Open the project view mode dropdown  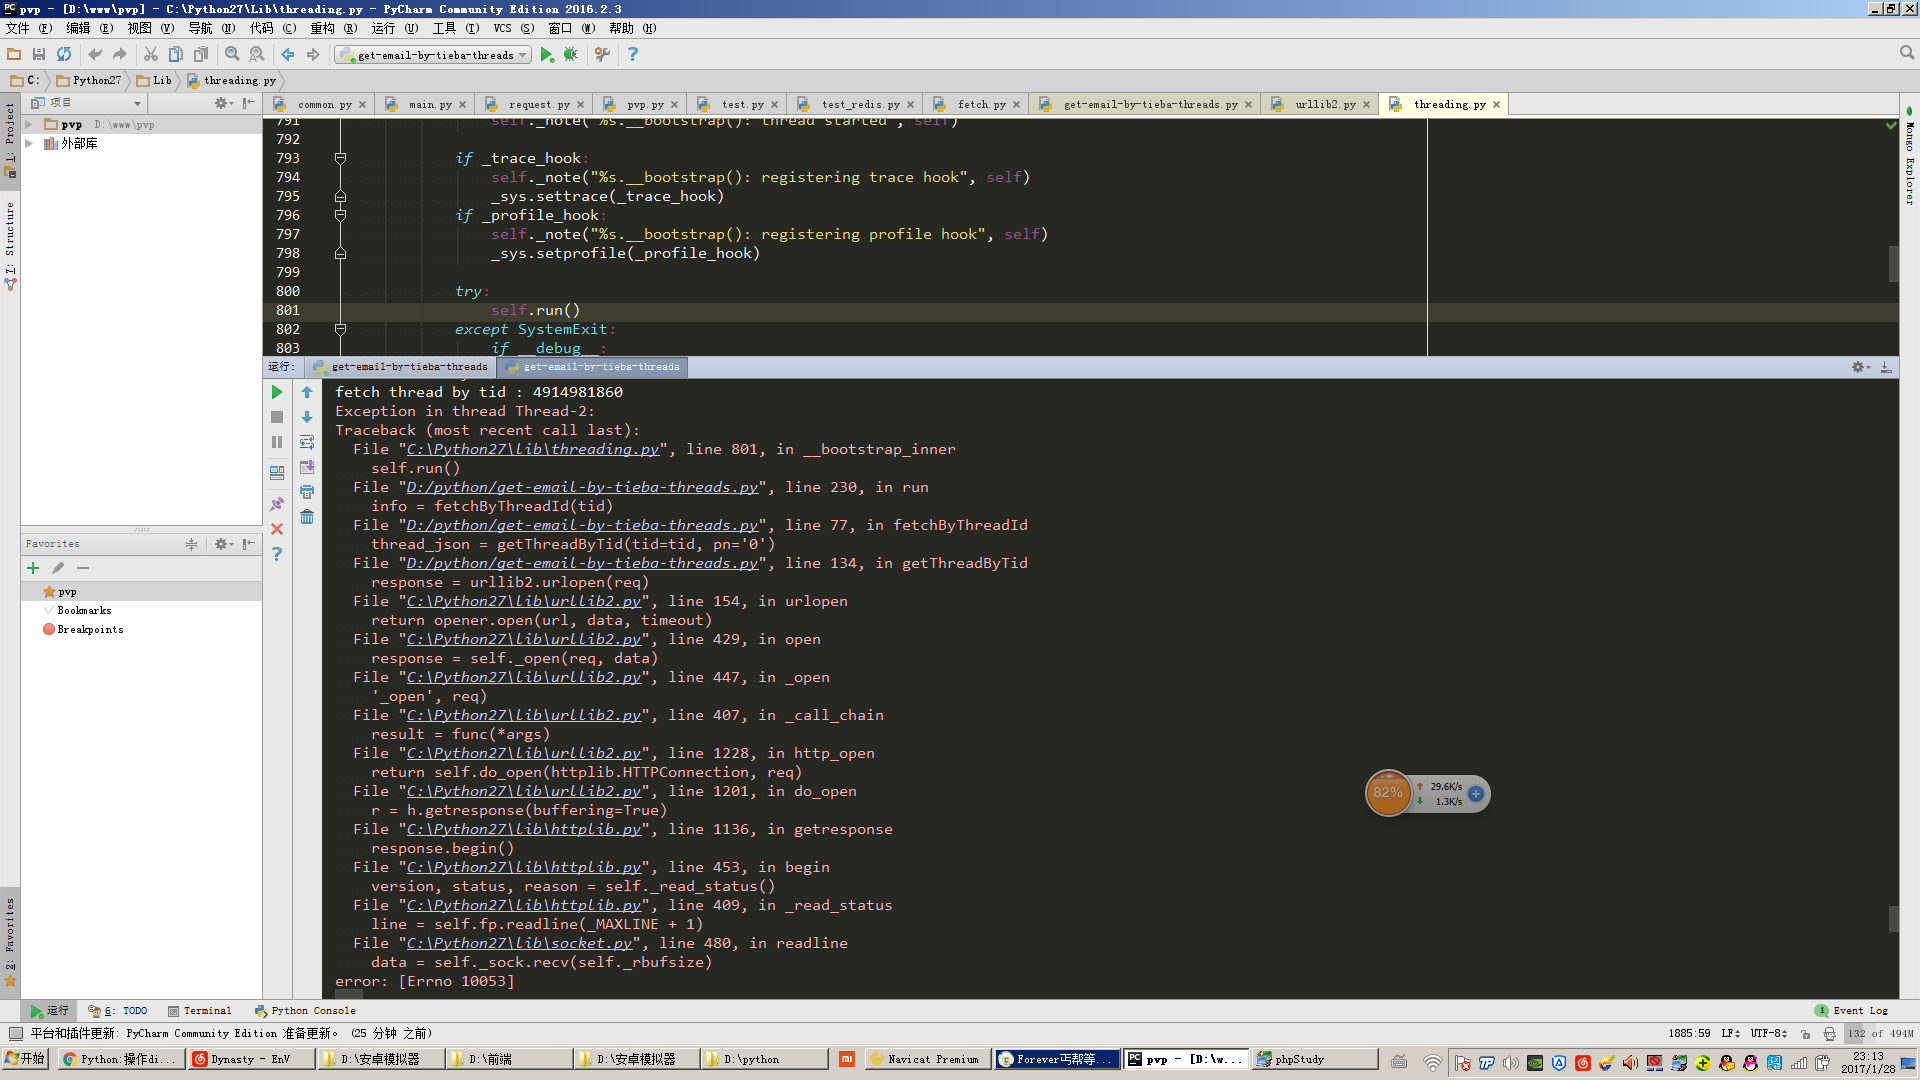click(x=137, y=103)
